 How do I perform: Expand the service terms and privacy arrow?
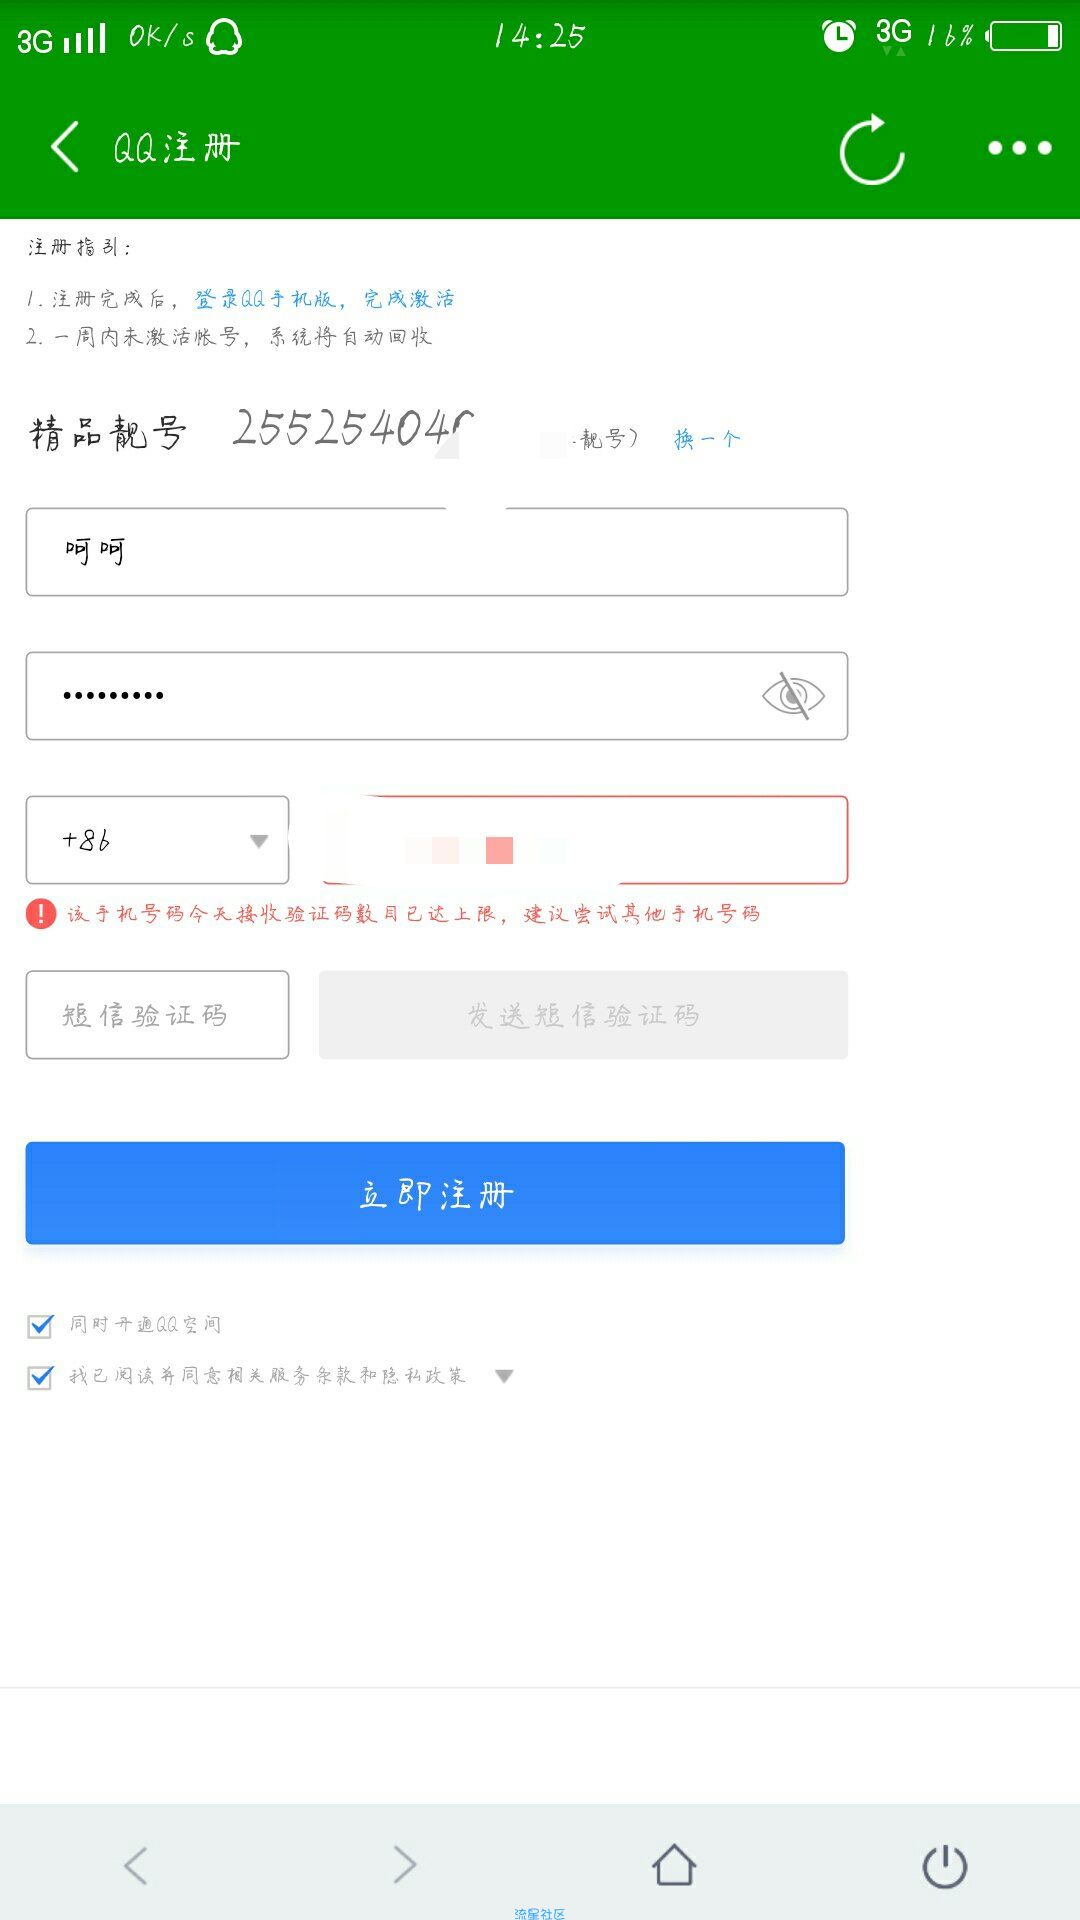tap(504, 1376)
